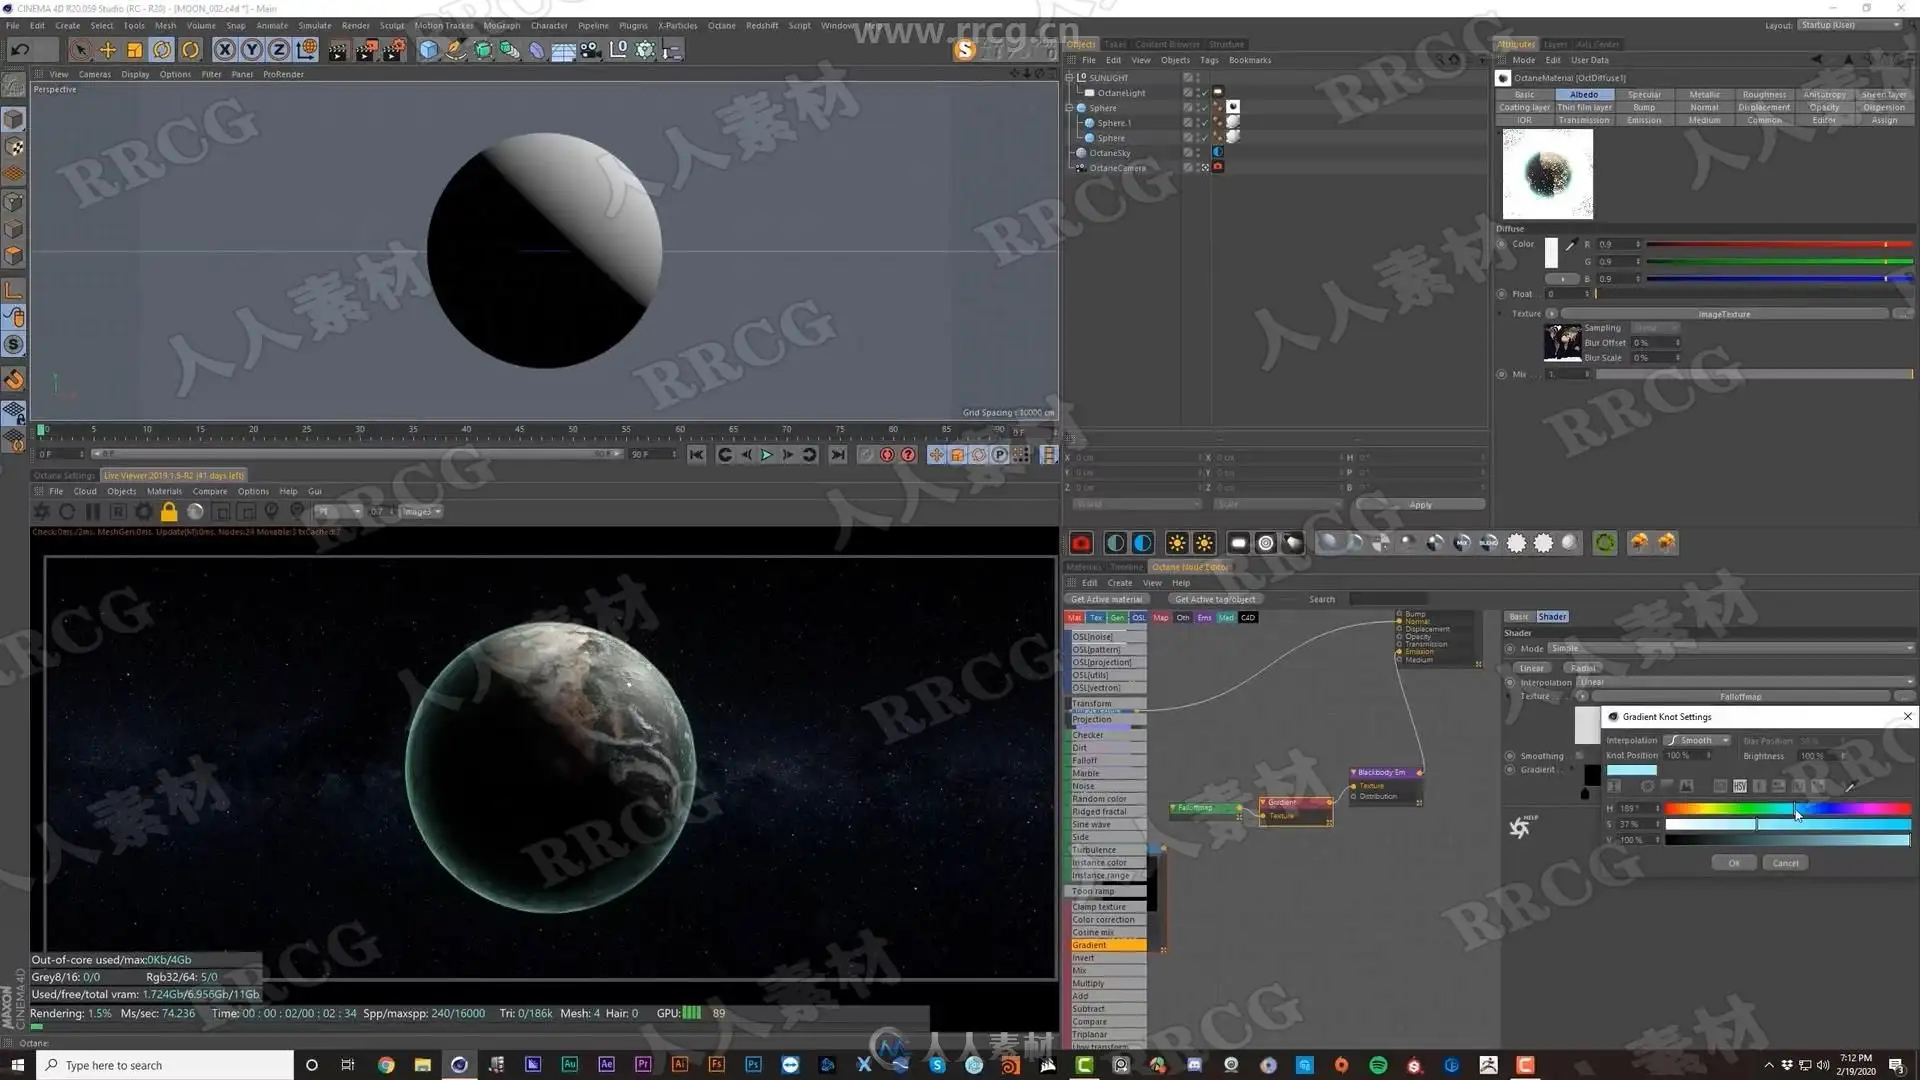1920x1080 pixels.
Task: Open the Edit Render Settings icon
Action: (394, 50)
